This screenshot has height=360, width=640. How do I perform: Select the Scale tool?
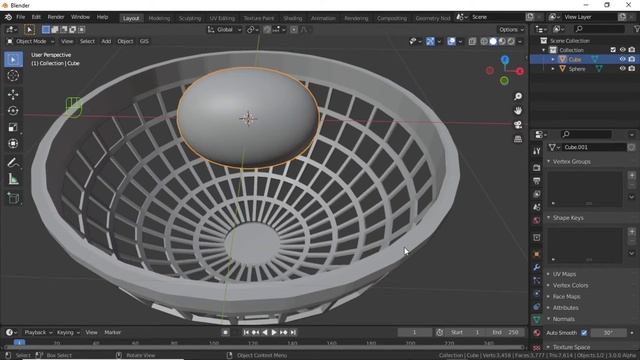tap(13, 127)
